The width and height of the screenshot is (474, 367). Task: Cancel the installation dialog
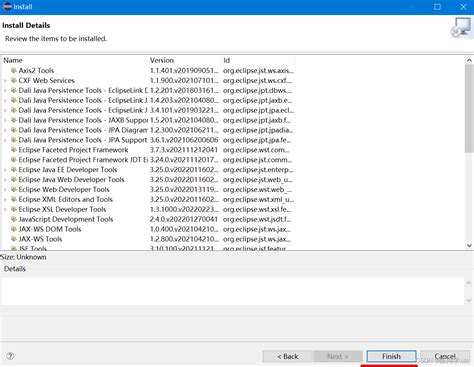click(445, 356)
